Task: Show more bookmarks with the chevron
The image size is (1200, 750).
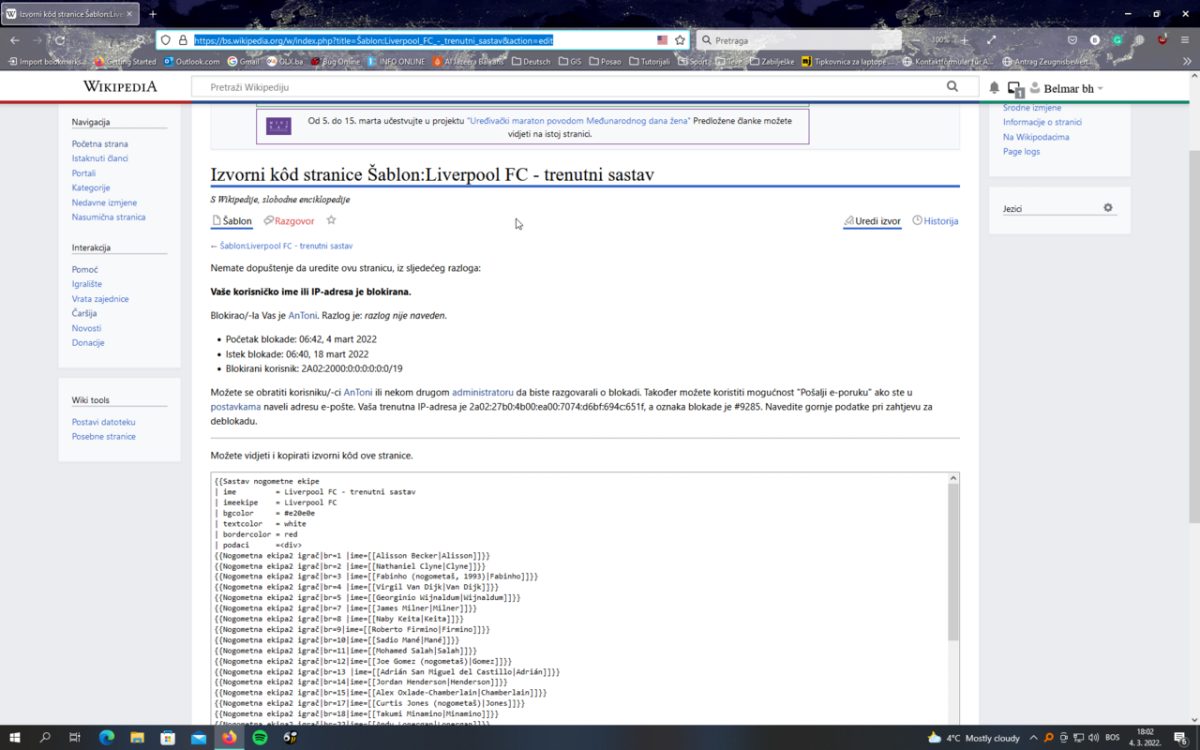Action: (x=1187, y=61)
